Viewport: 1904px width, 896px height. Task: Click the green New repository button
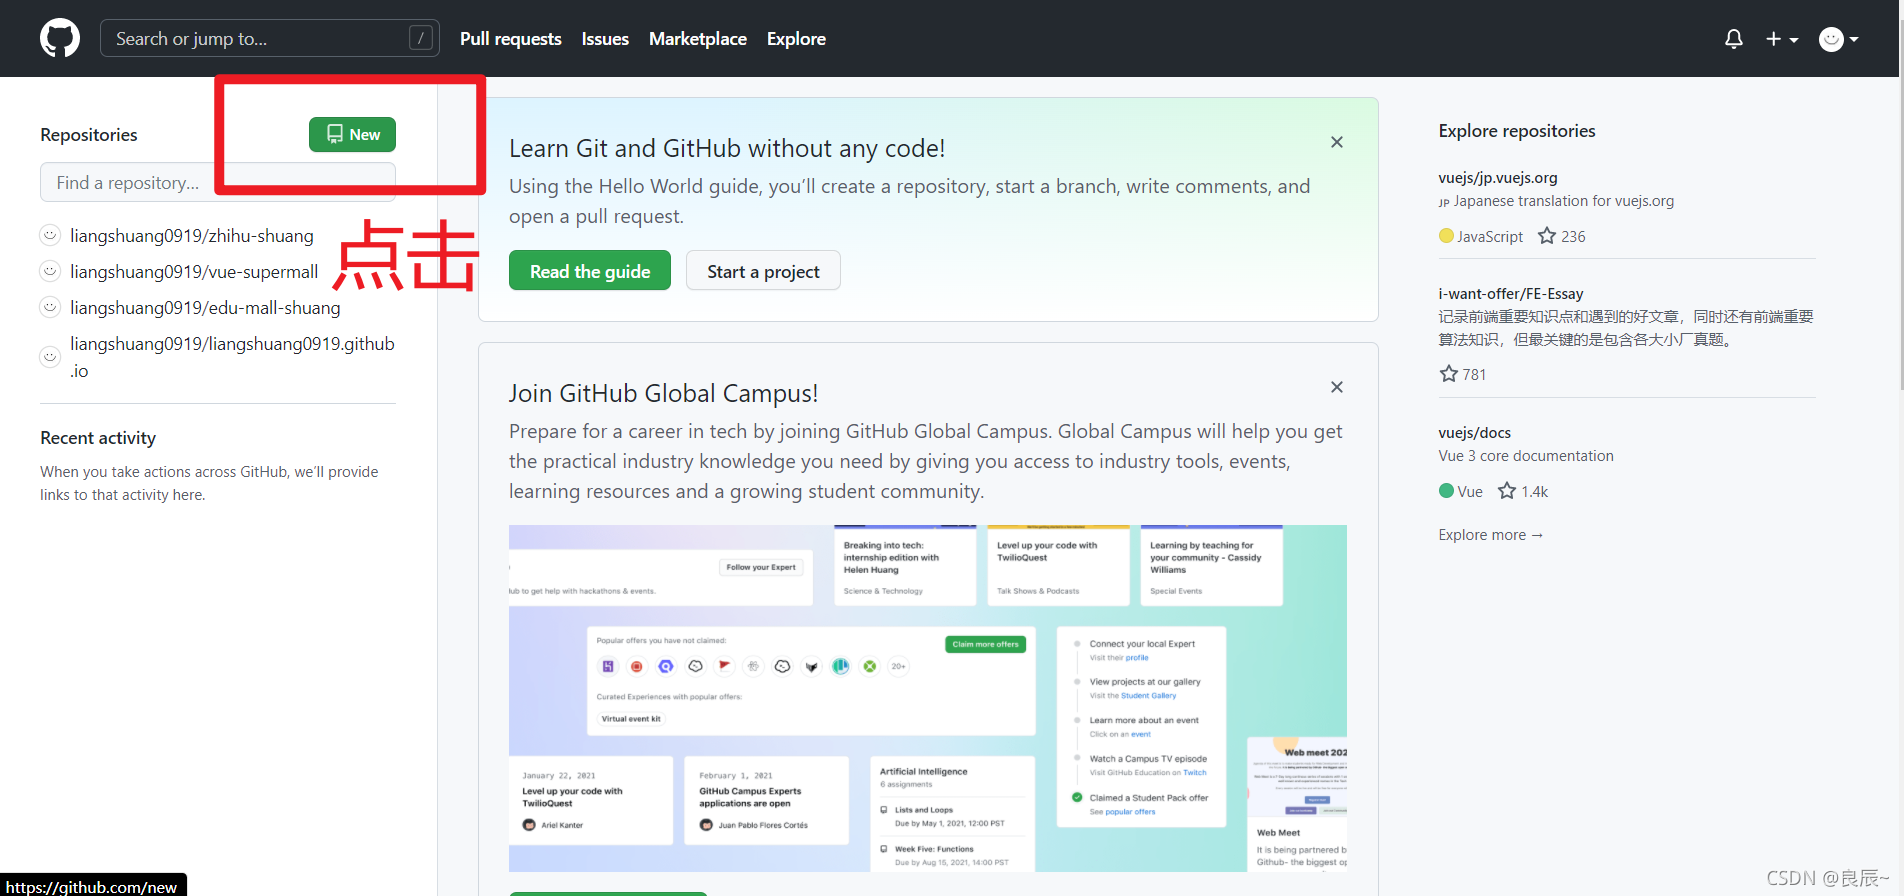tap(352, 135)
